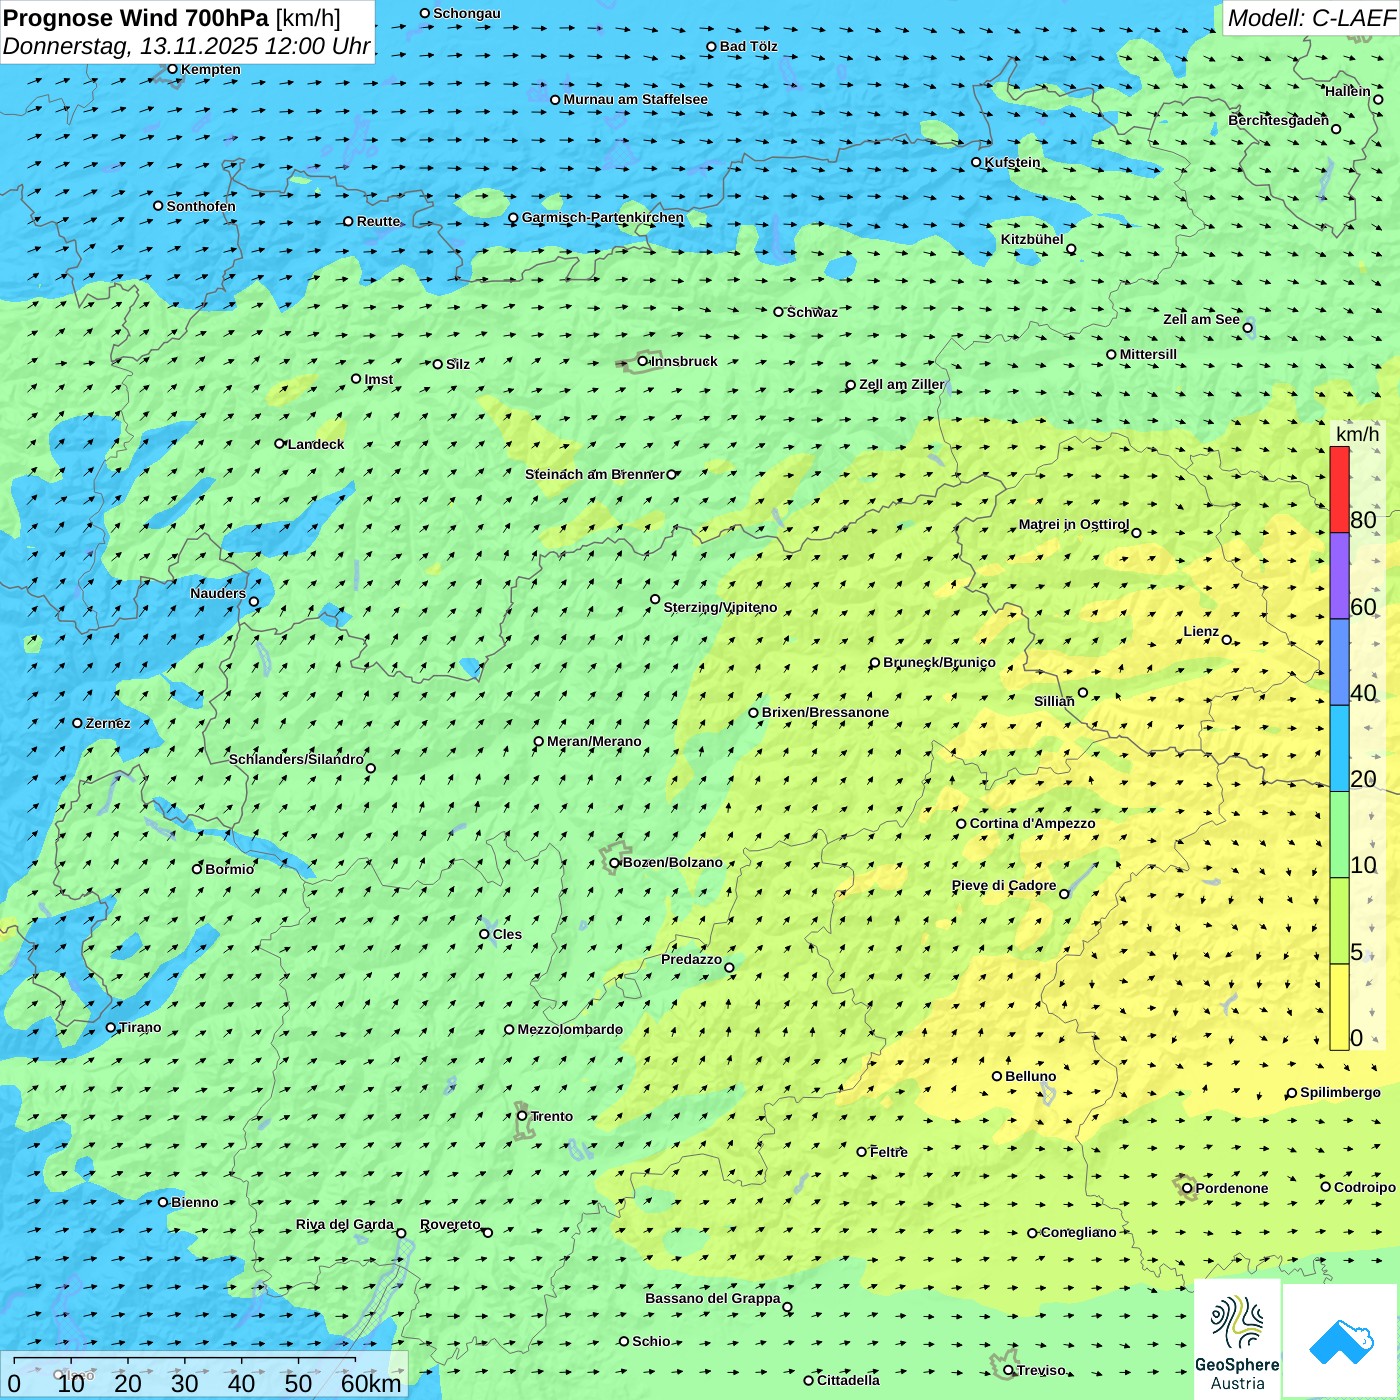Click the Kufstein location marker
This screenshot has height=1400, width=1400.
click(x=977, y=162)
